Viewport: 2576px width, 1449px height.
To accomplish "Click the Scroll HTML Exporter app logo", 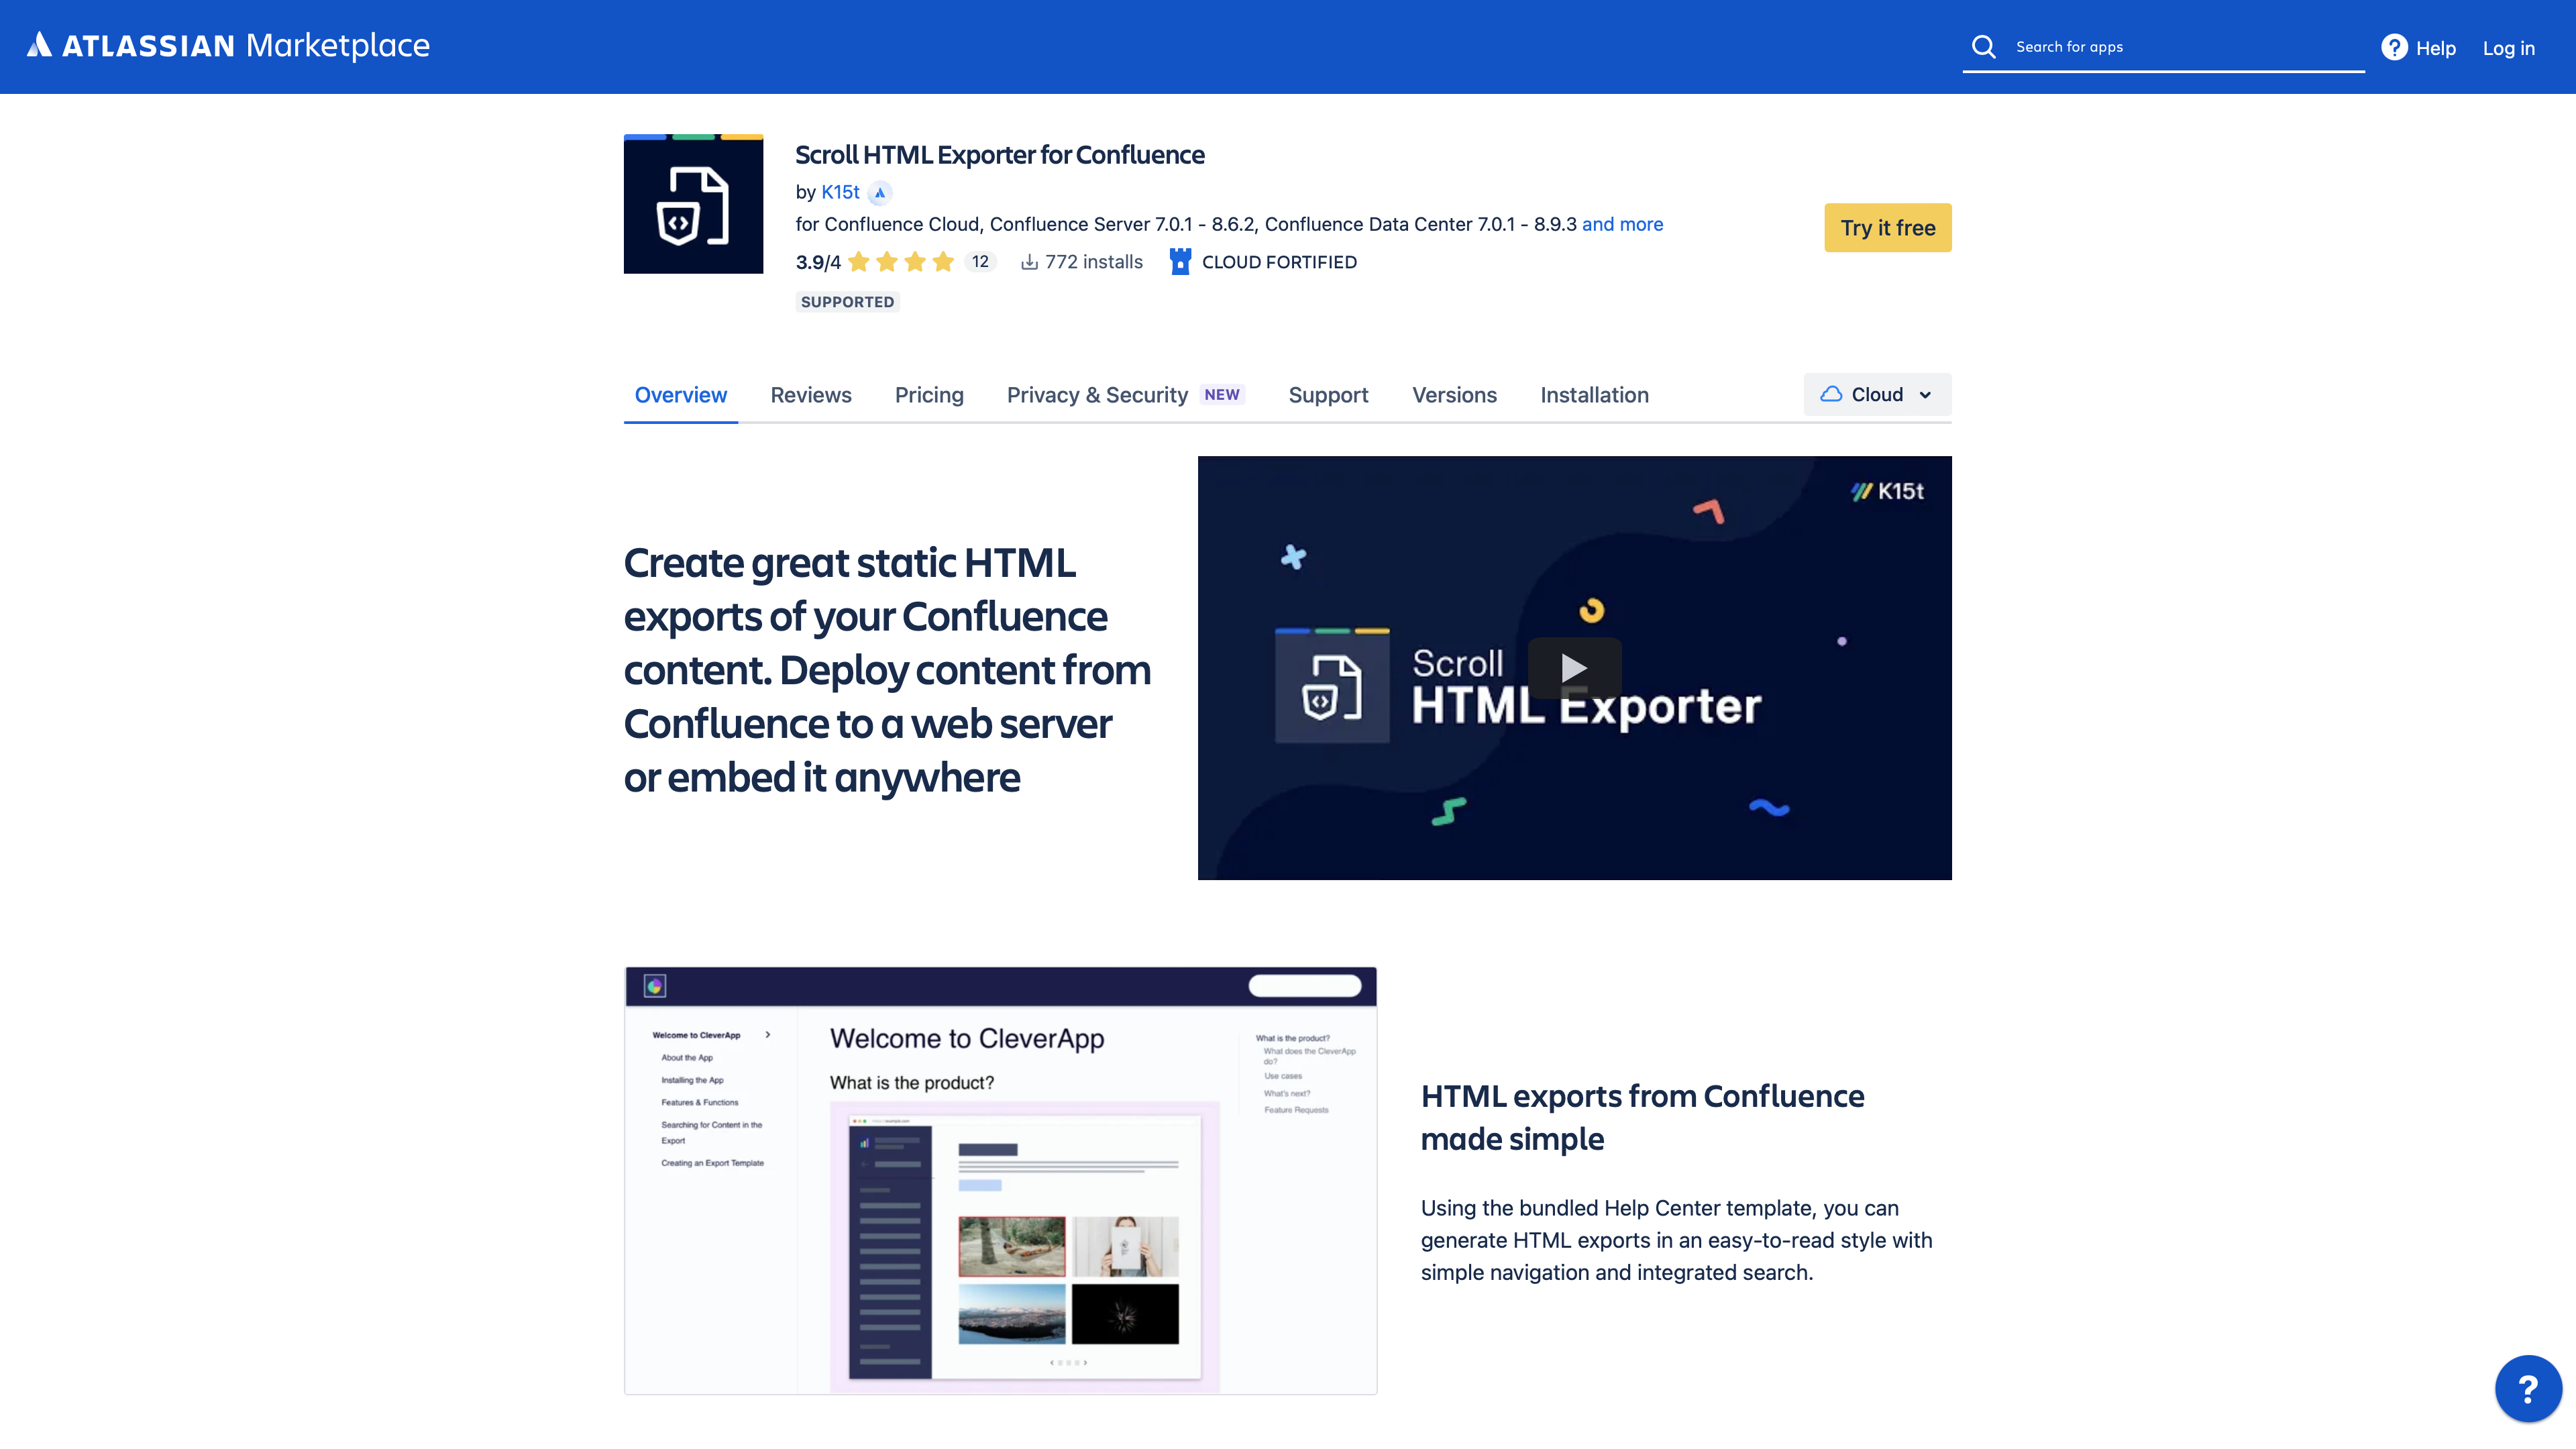I will [693, 204].
